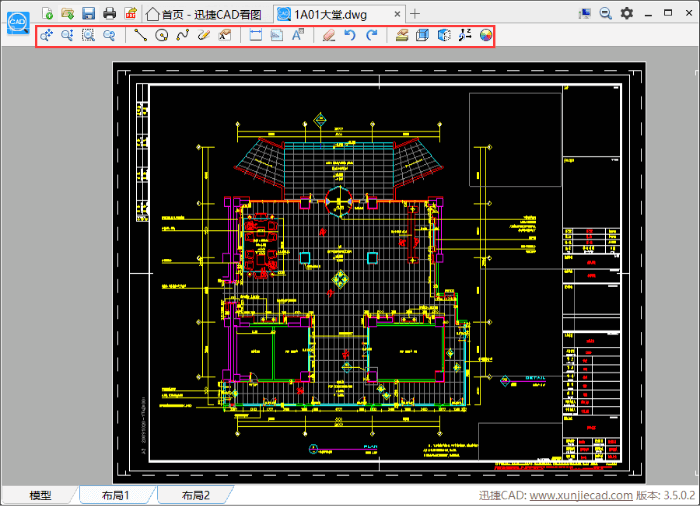The width and height of the screenshot is (700, 506).
Task: Select the line drawing tool
Action: point(140,36)
